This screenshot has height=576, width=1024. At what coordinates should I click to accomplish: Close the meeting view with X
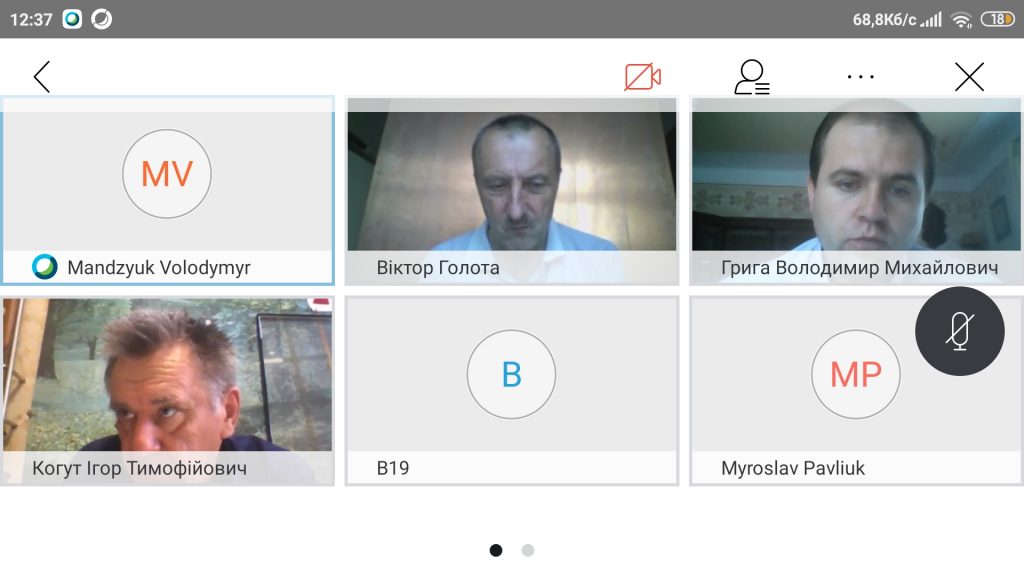tap(969, 77)
